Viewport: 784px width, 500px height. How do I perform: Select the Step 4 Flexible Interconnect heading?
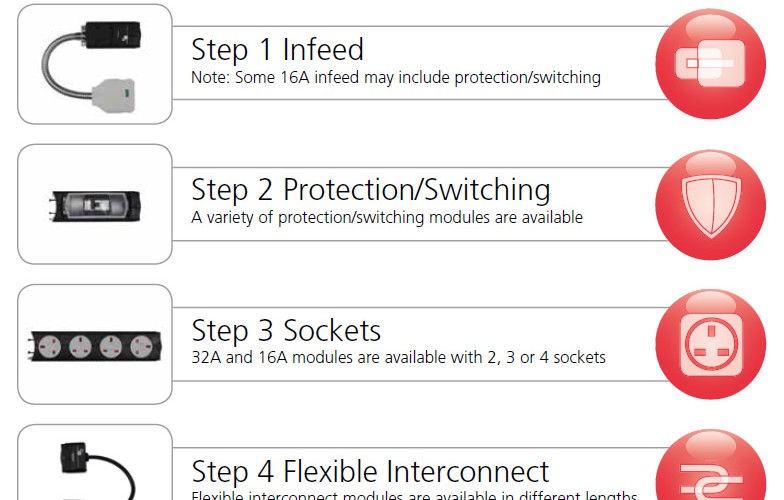370,471
